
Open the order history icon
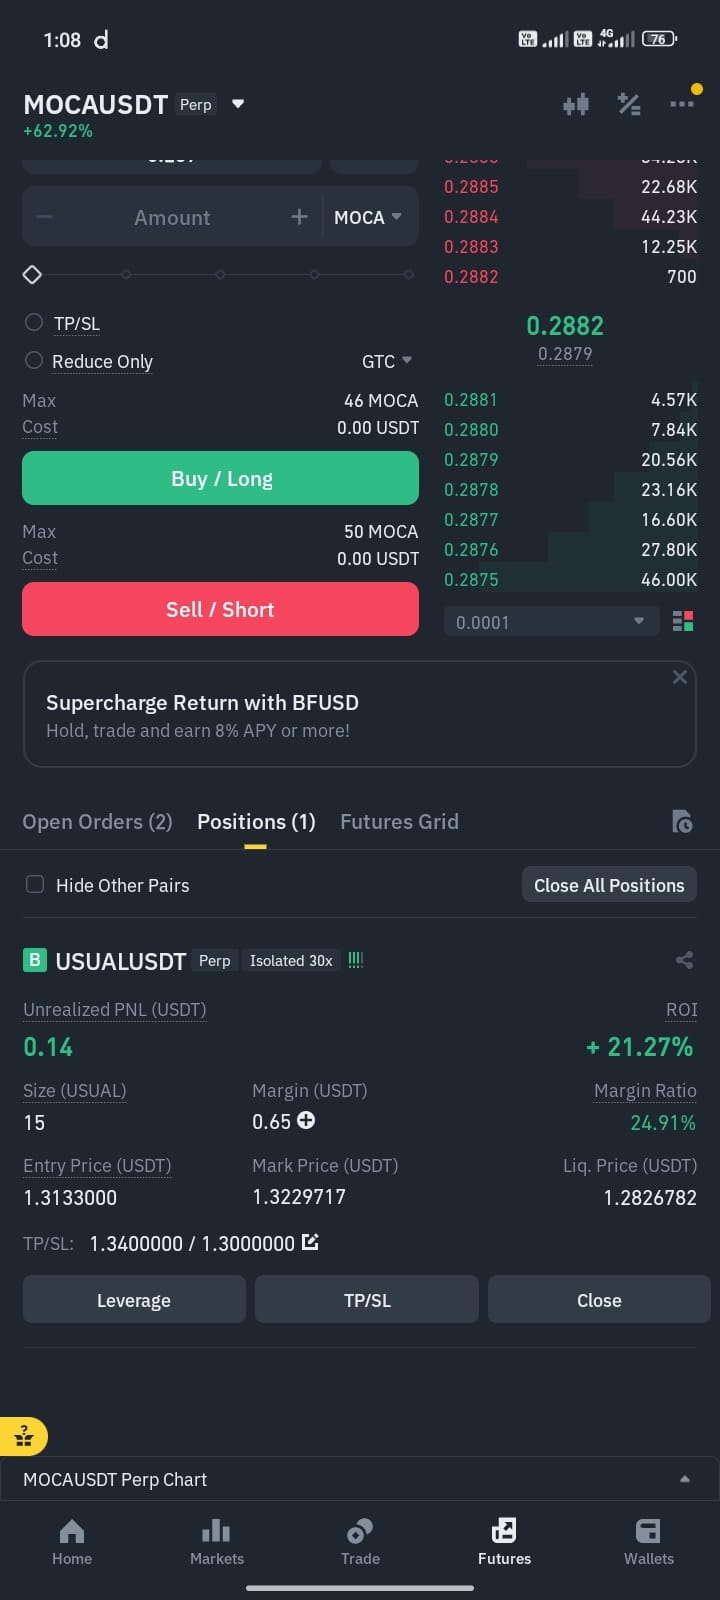pos(682,822)
